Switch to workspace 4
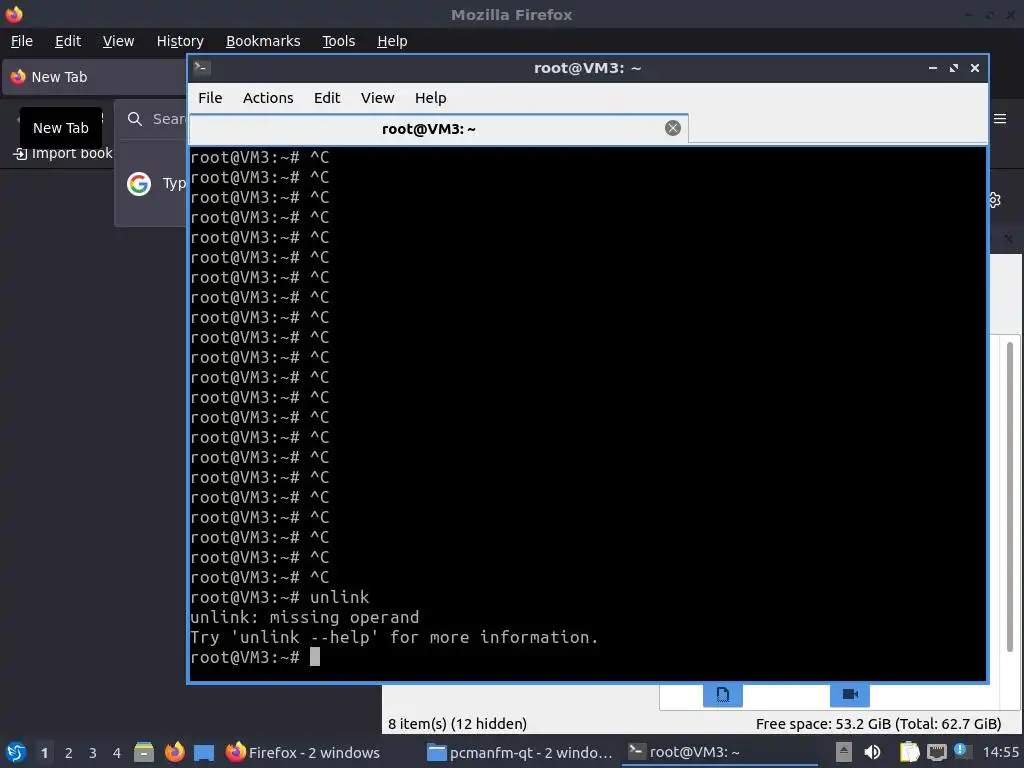 [117, 753]
